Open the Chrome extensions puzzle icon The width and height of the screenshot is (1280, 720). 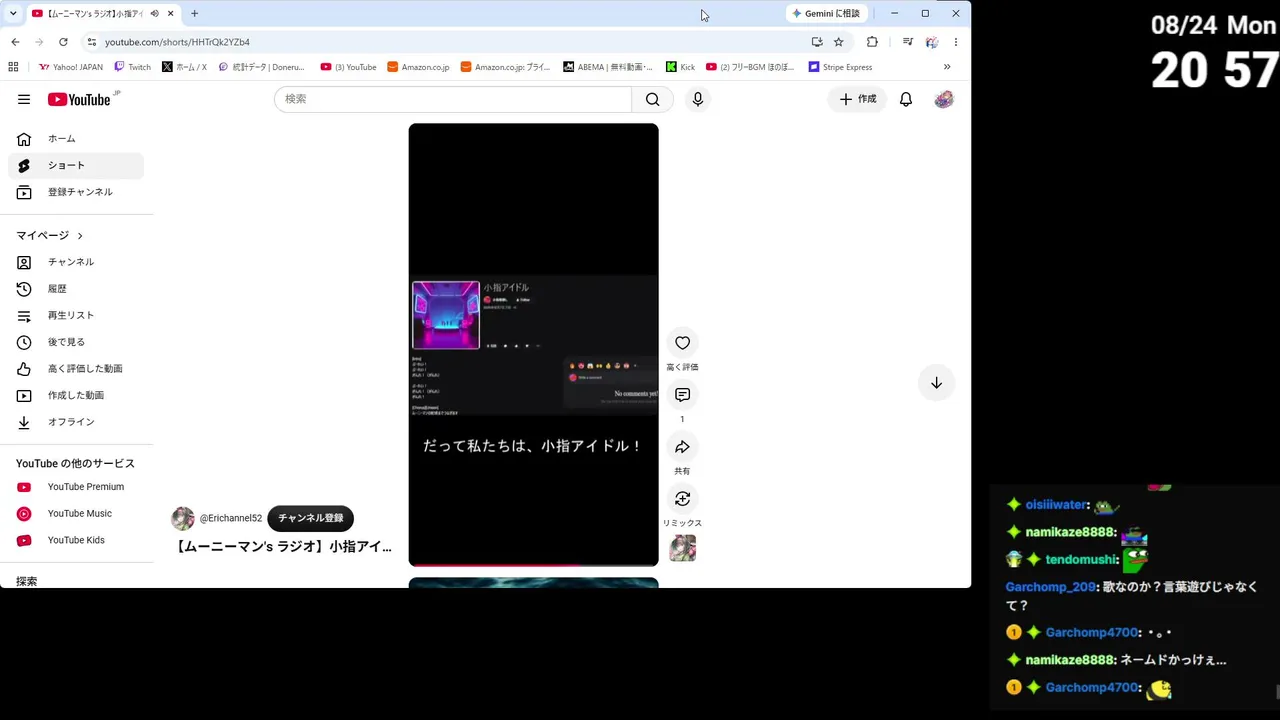pos(872,42)
